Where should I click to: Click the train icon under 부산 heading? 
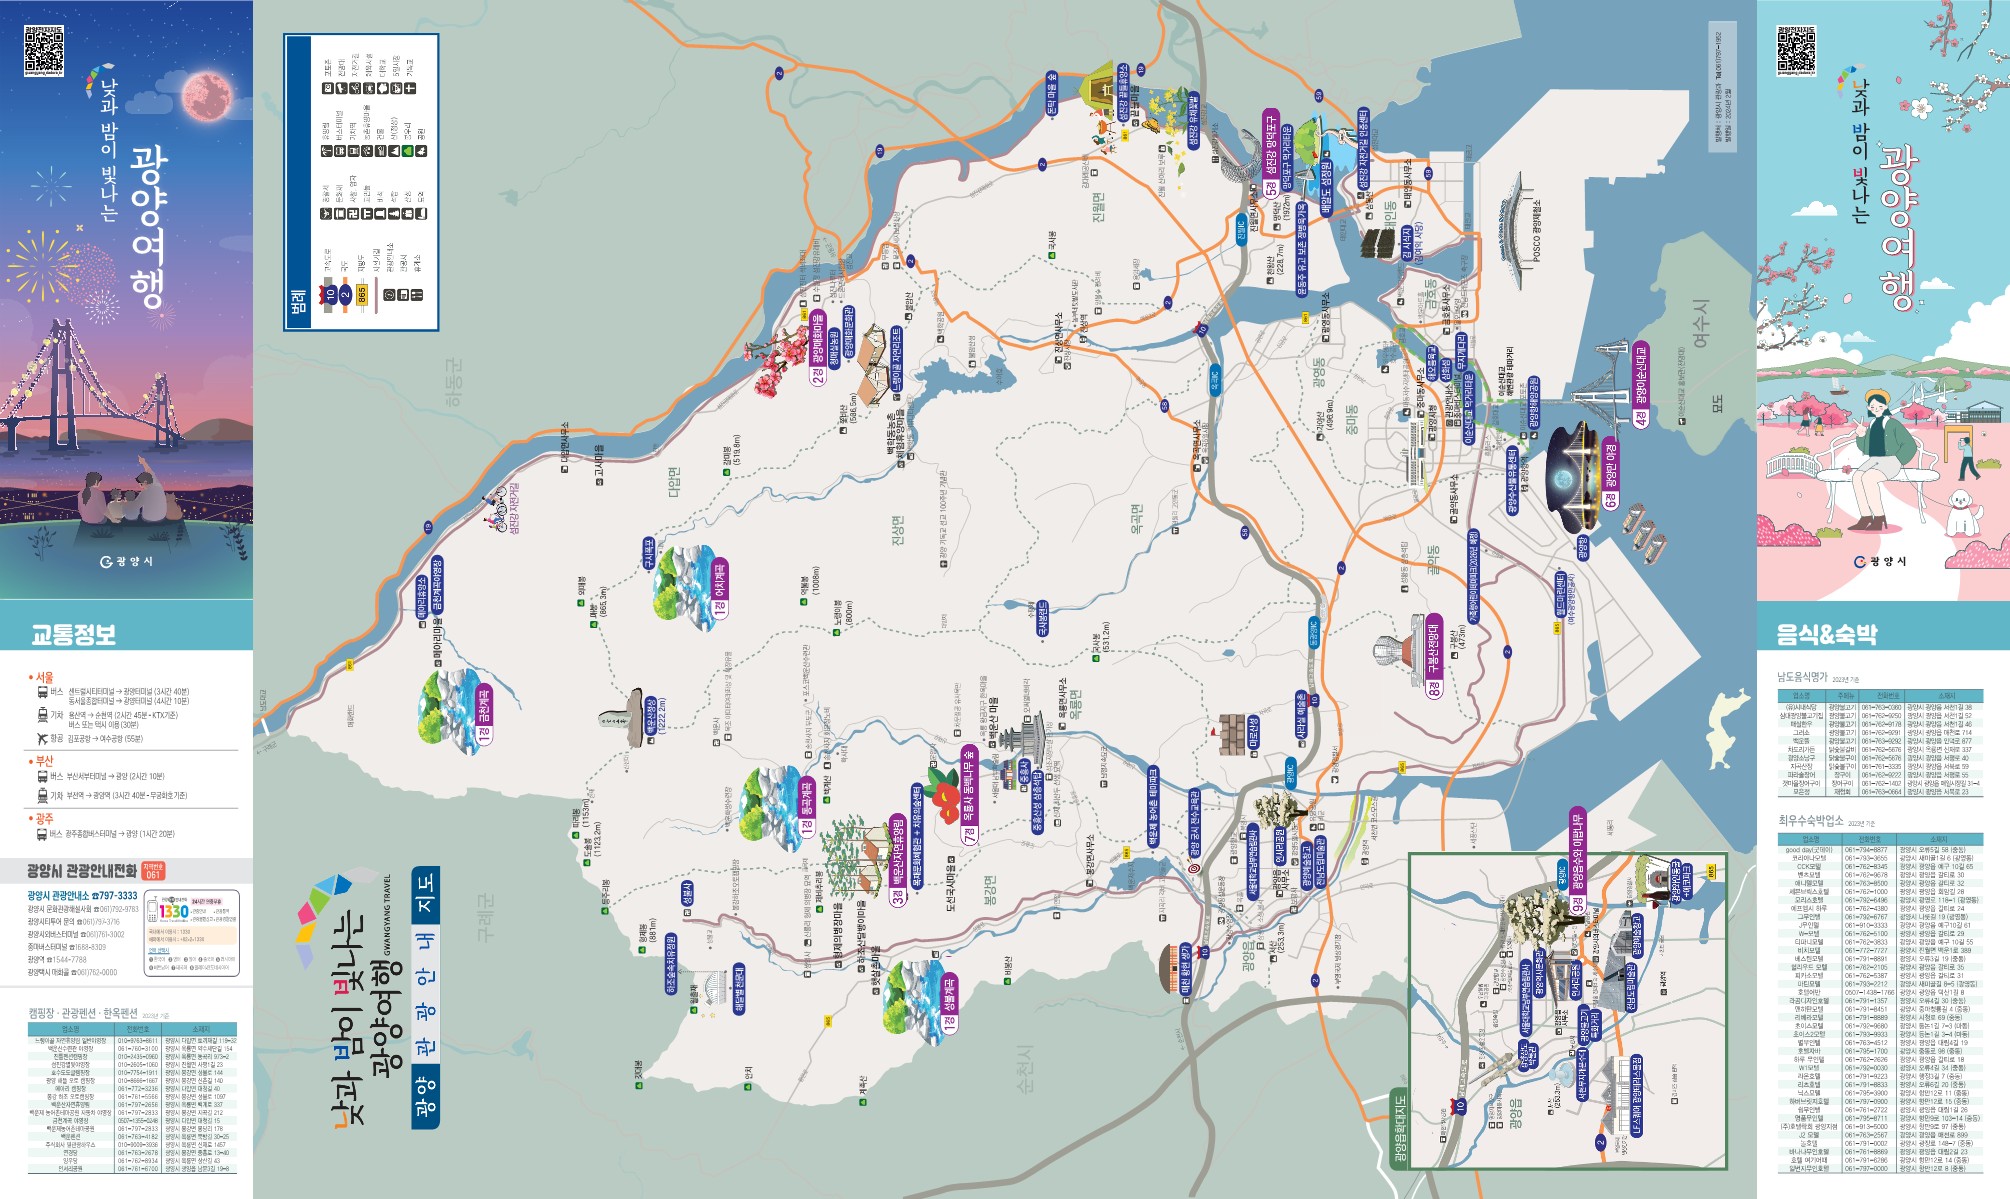coord(42,796)
